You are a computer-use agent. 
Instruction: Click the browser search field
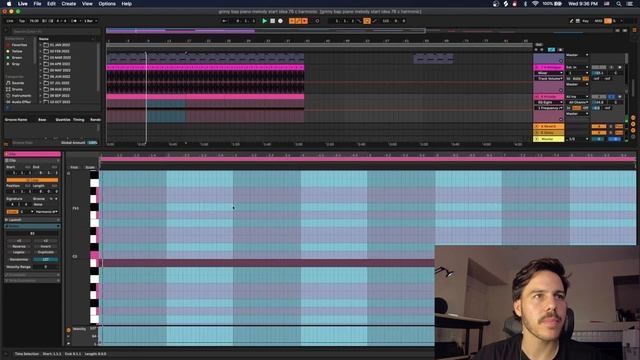pos(55,31)
